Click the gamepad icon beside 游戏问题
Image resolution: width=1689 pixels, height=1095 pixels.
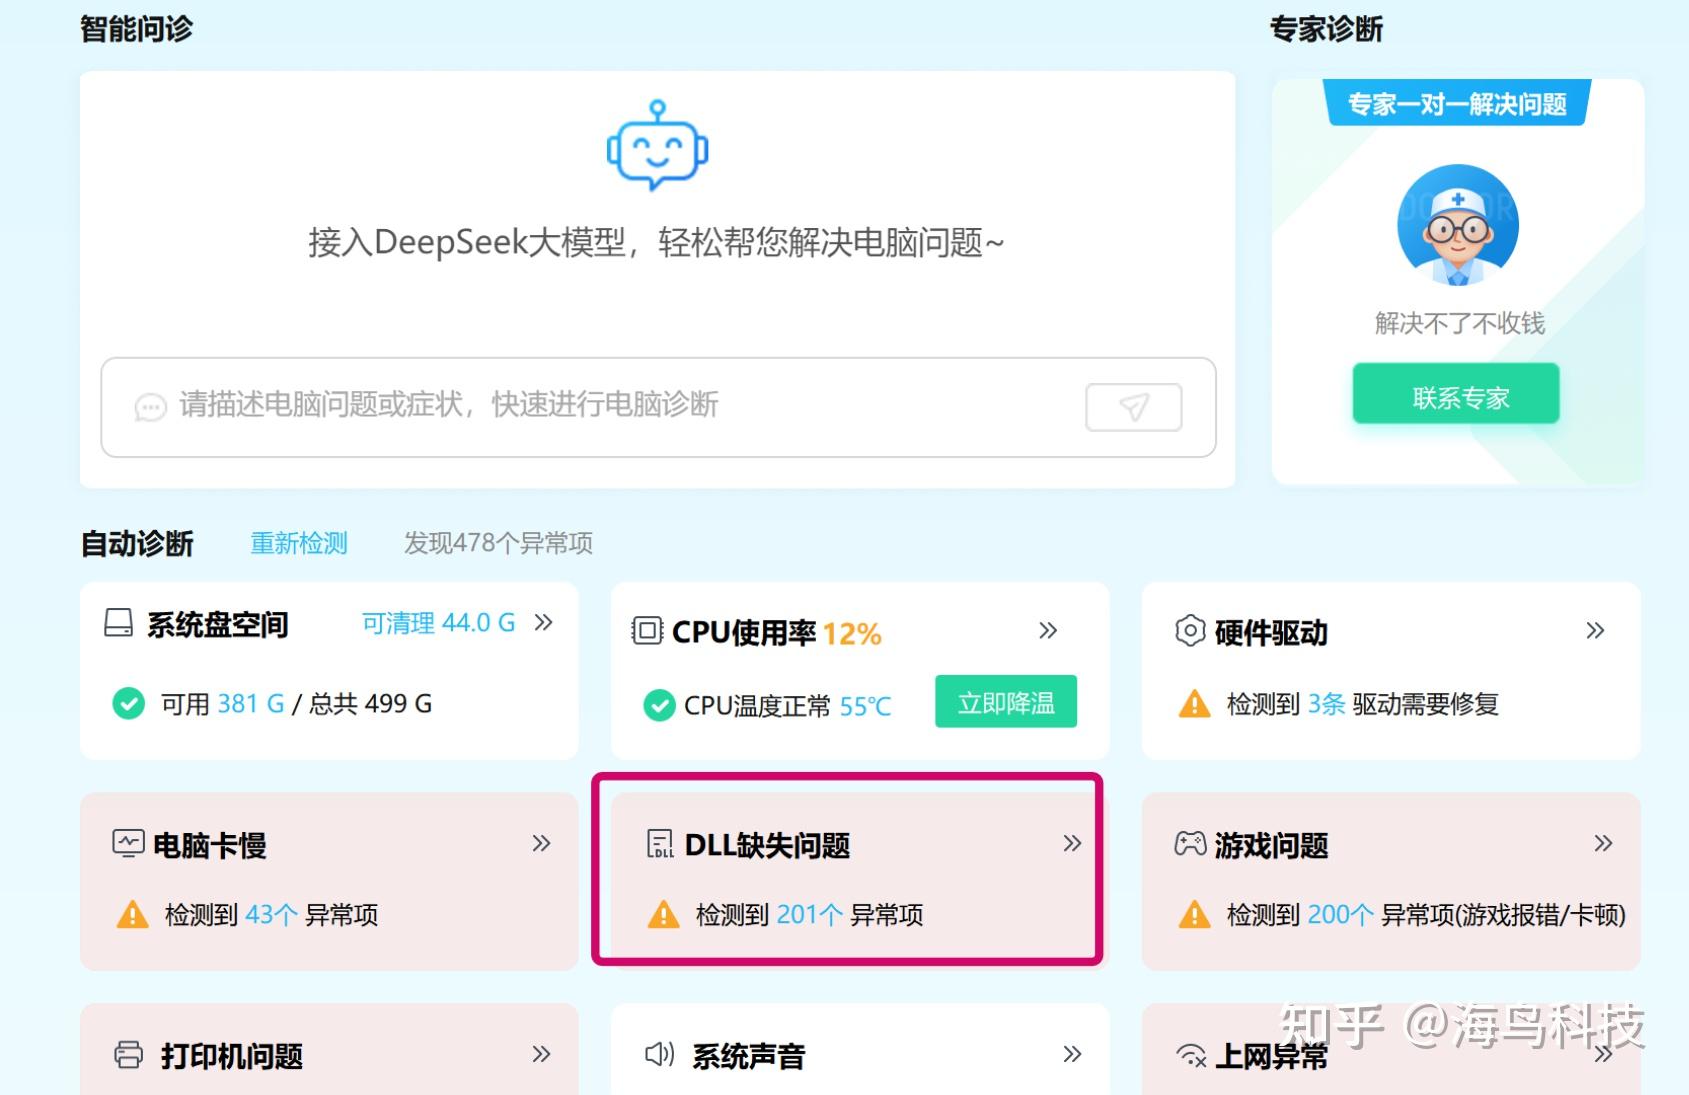tap(1190, 844)
